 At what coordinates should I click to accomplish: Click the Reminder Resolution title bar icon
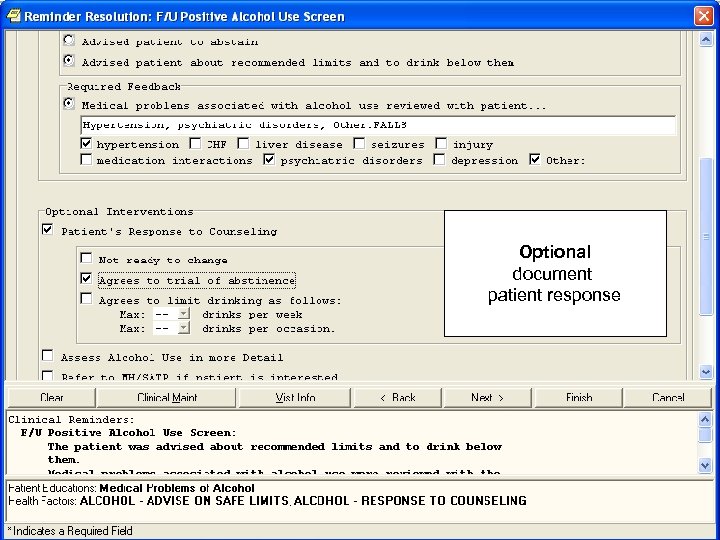click(13, 16)
